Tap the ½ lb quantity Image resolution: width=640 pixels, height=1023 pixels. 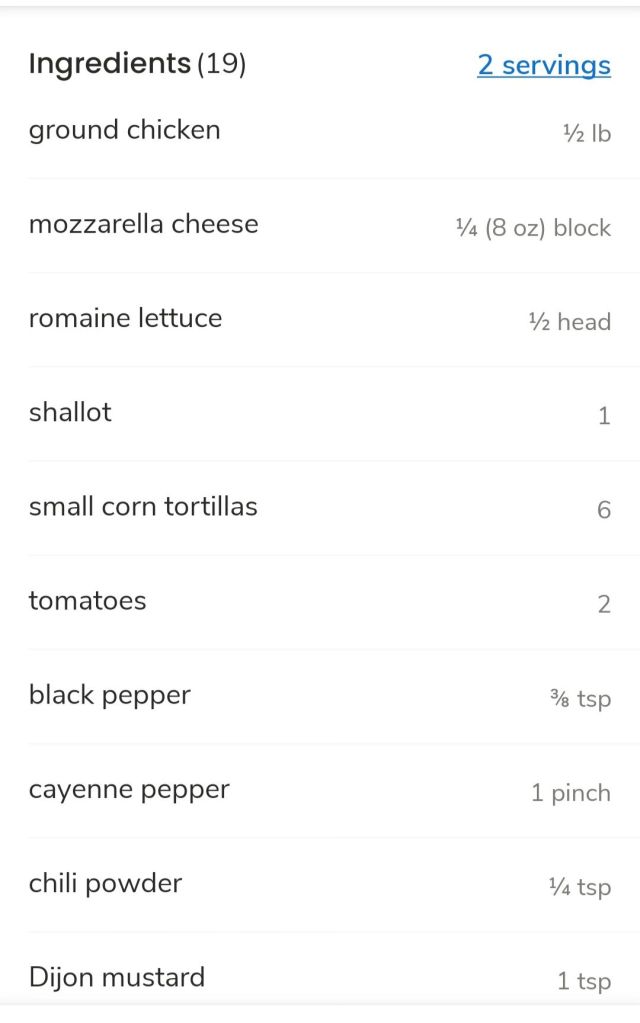coord(587,133)
